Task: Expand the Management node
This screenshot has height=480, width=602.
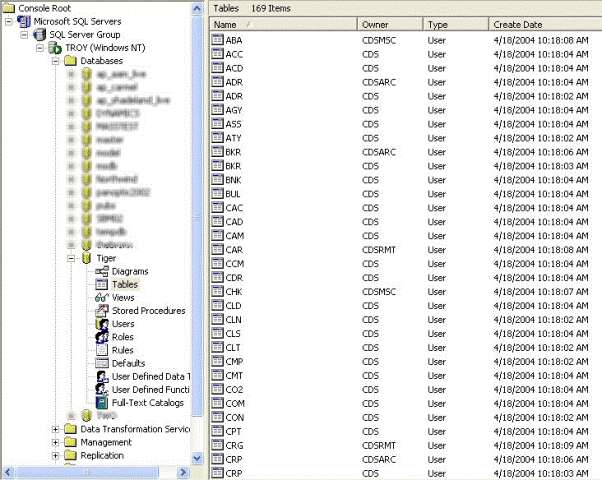Action: pyautogui.click(x=55, y=442)
